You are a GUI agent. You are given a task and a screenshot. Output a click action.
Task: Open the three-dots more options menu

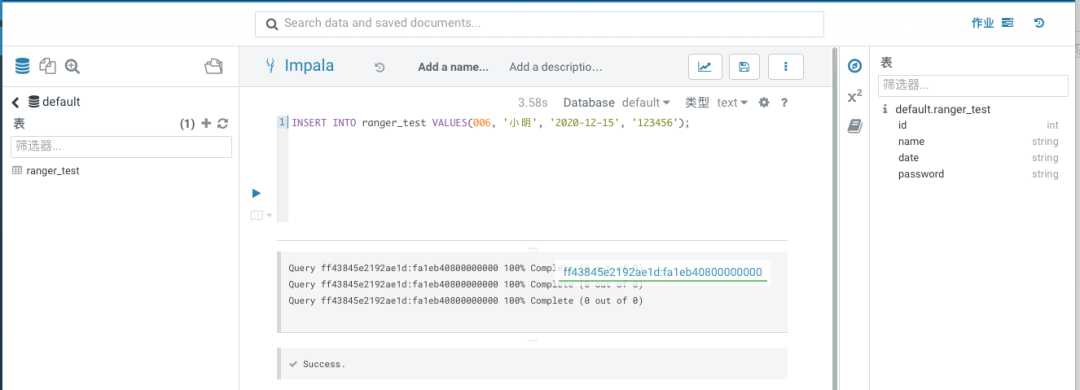[785, 67]
